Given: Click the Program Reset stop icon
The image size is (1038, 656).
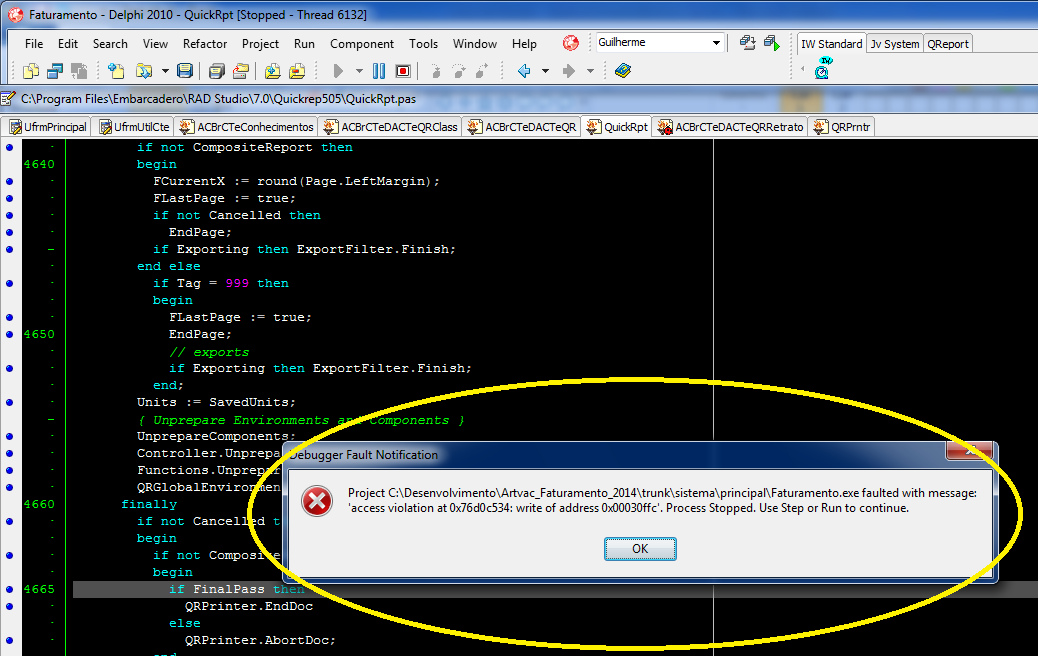Looking at the screenshot, I should [402, 71].
